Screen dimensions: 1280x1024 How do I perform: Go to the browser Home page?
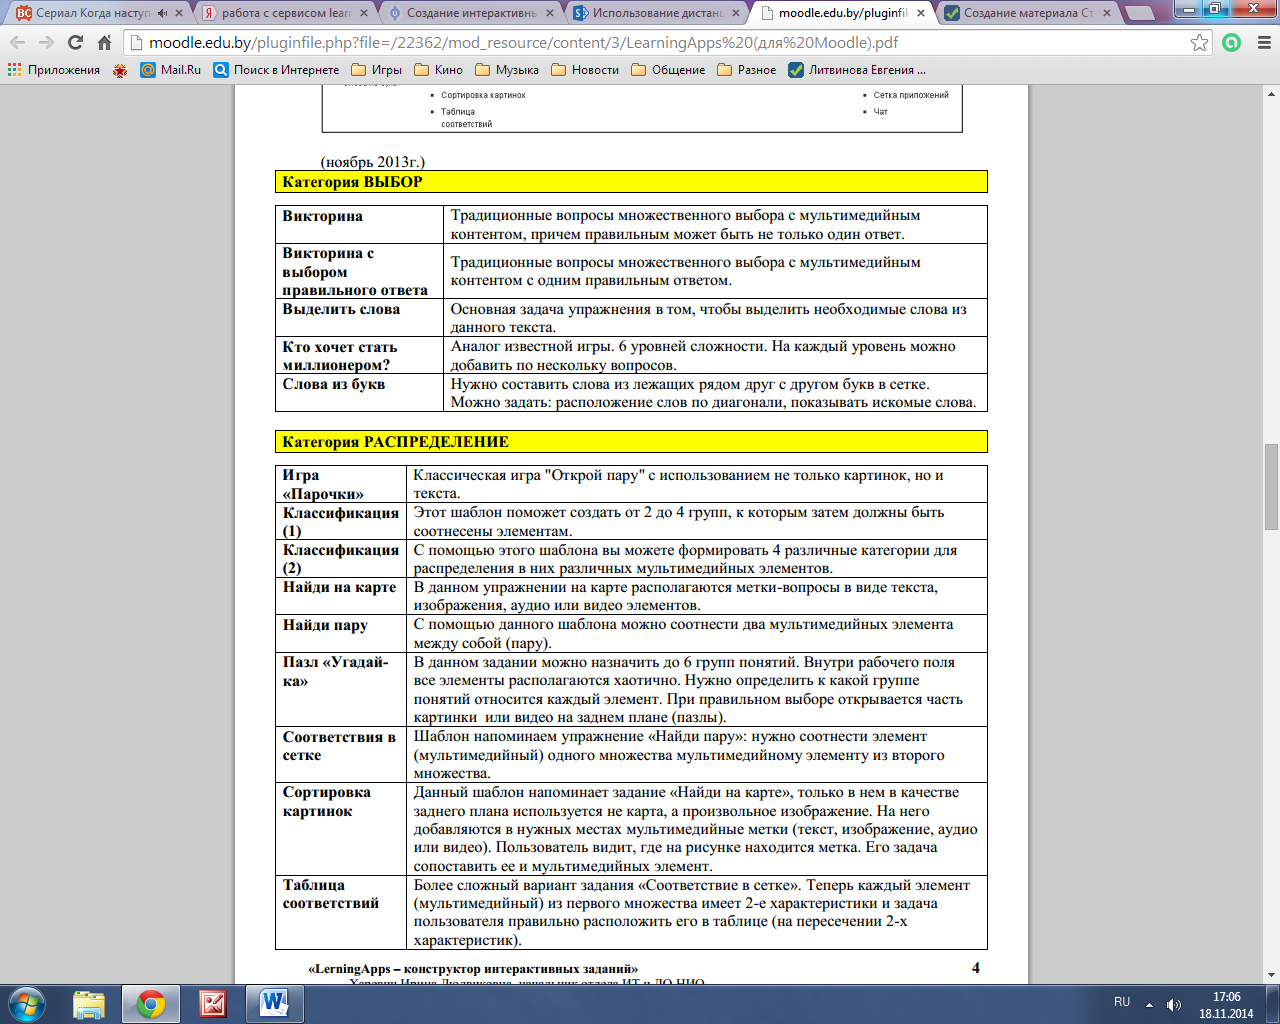104,42
